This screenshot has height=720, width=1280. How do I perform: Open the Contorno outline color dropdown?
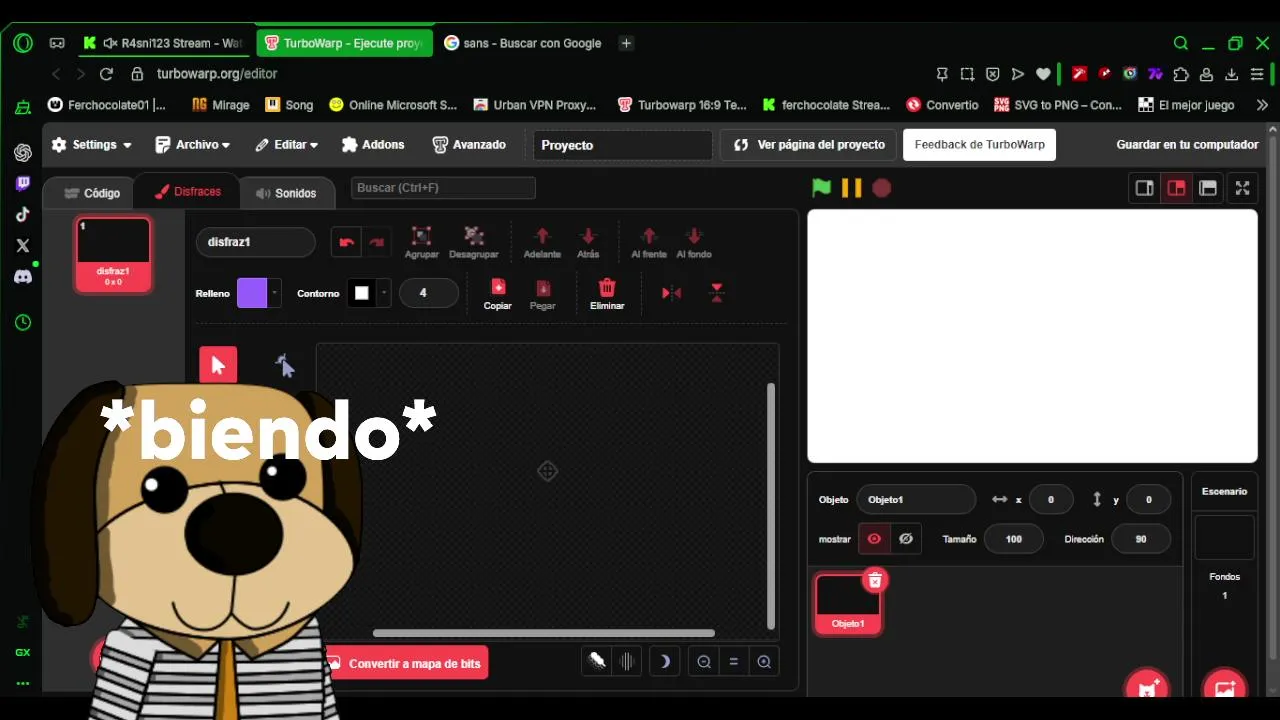(x=385, y=293)
